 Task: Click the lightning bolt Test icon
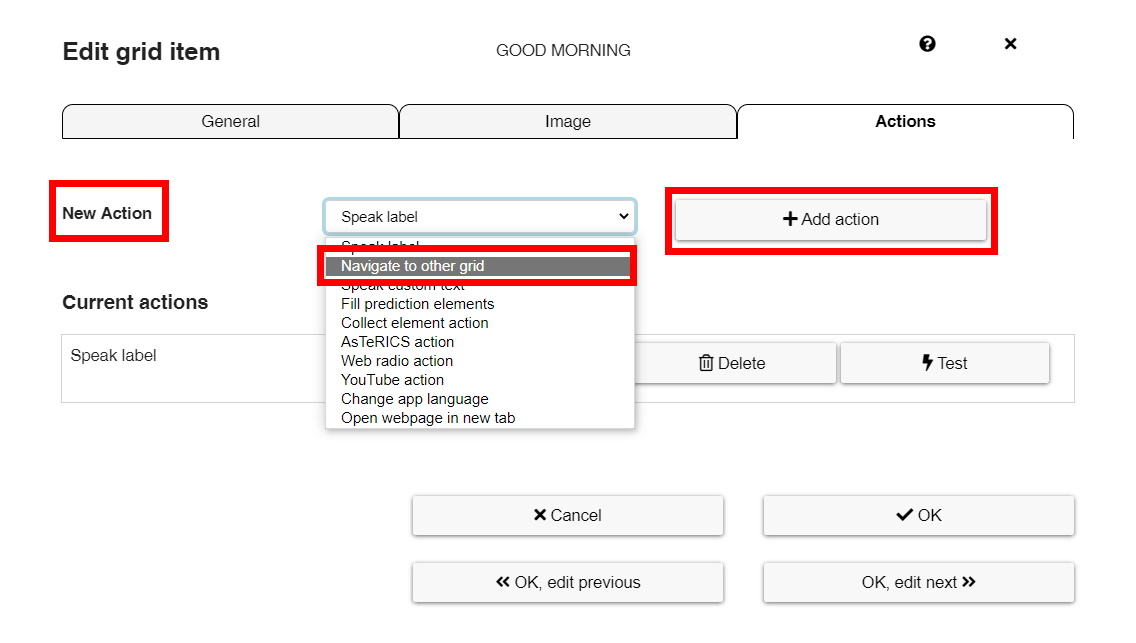coord(927,362)
